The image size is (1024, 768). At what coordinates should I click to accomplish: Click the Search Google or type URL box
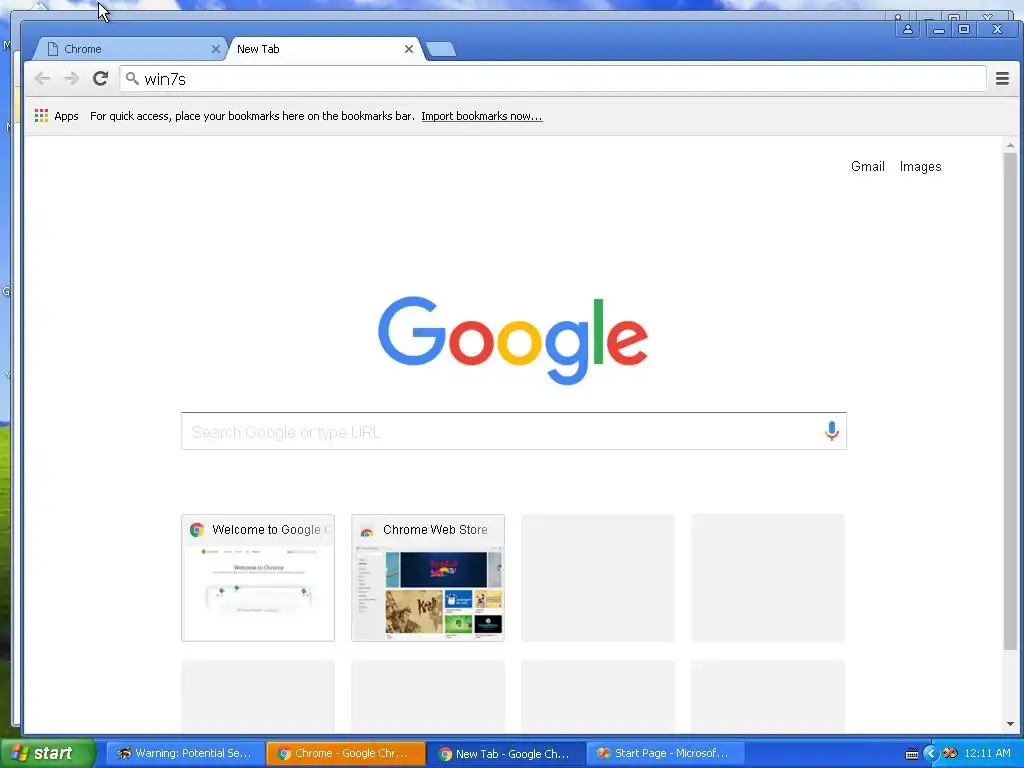pos(513,431)
